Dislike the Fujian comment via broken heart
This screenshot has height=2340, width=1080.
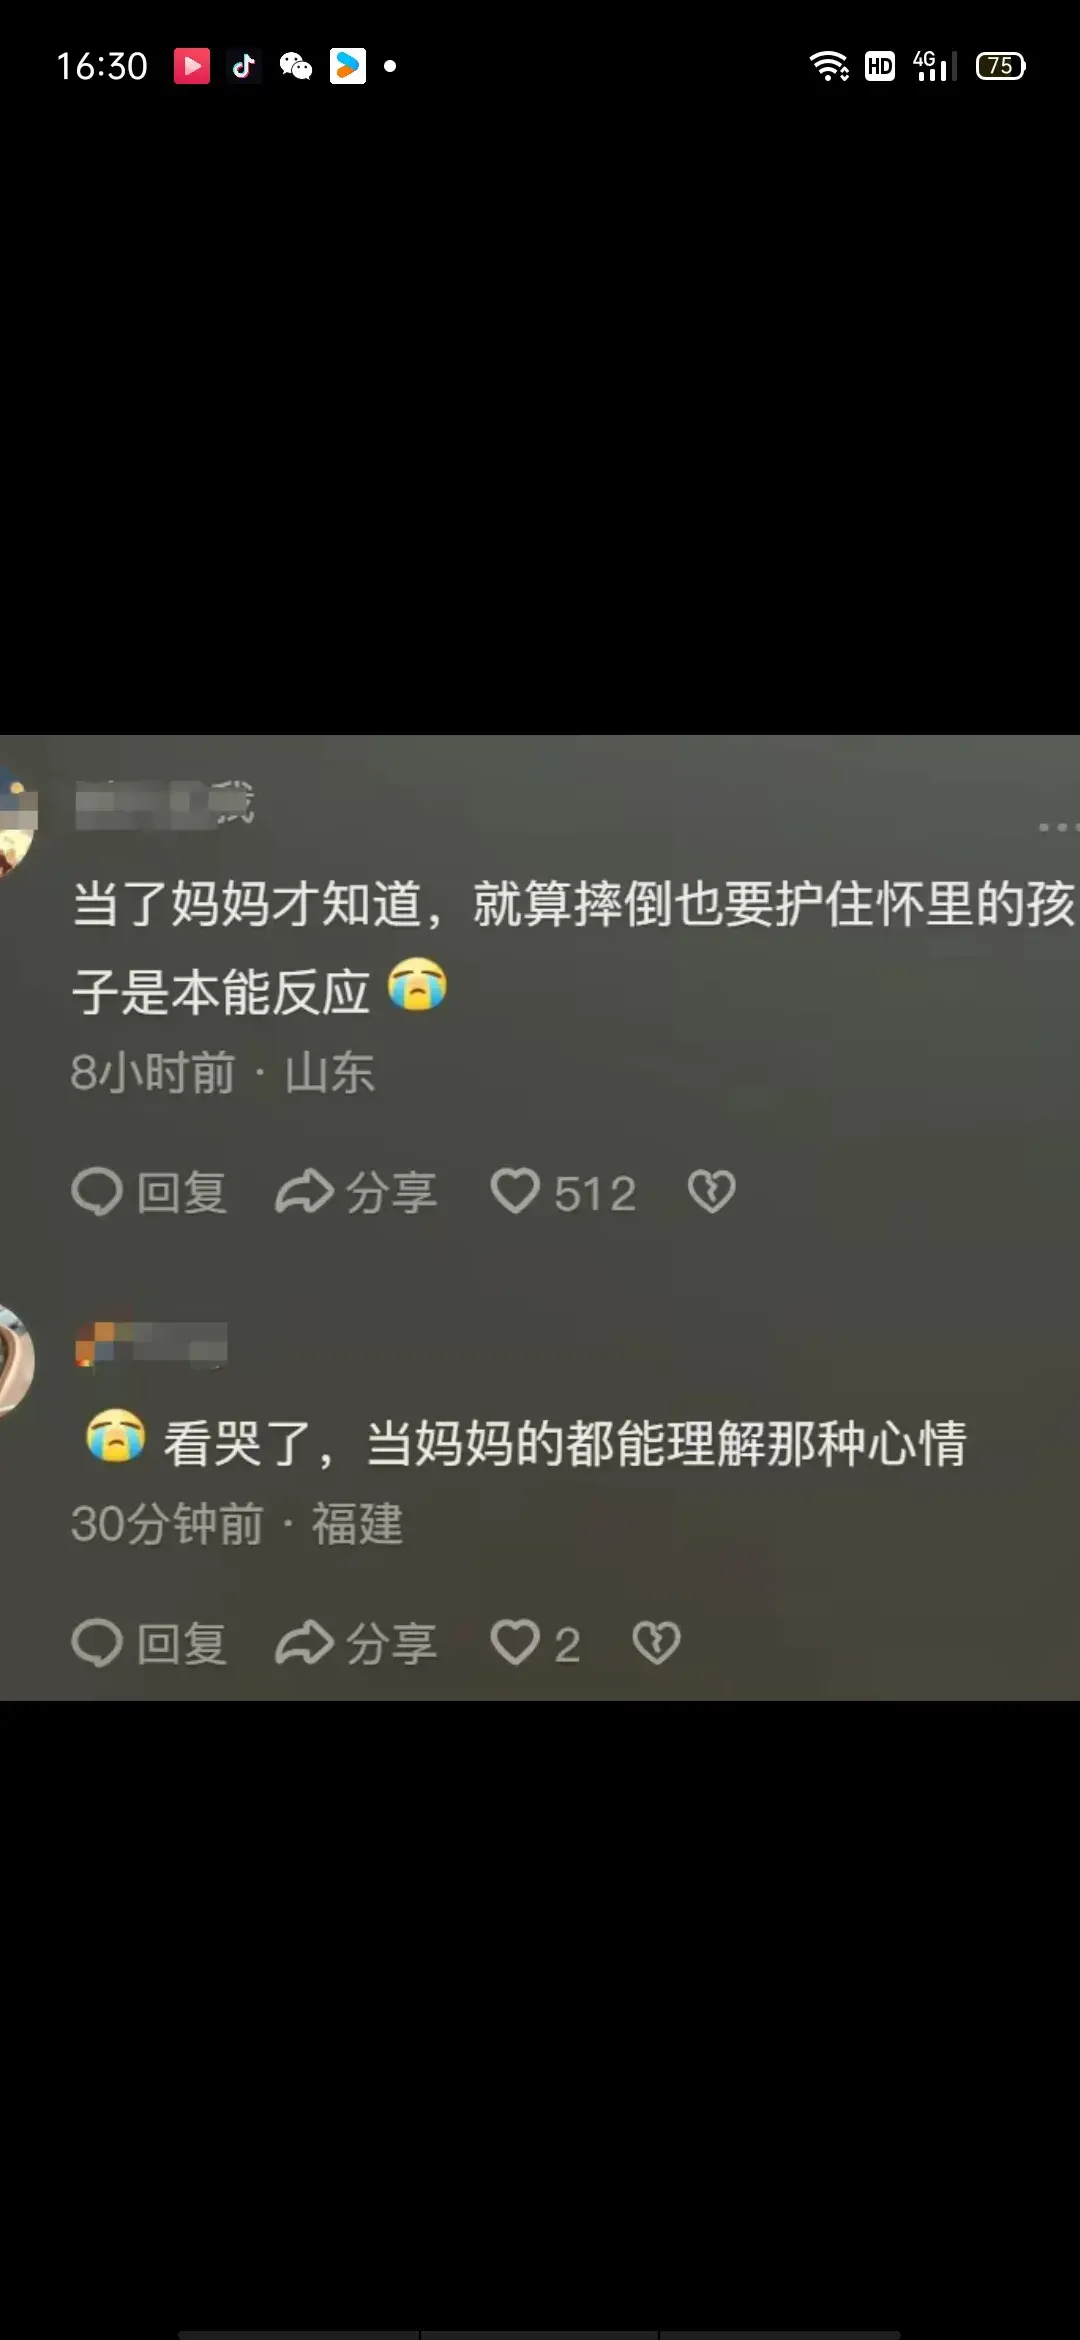click(657, 1642)
